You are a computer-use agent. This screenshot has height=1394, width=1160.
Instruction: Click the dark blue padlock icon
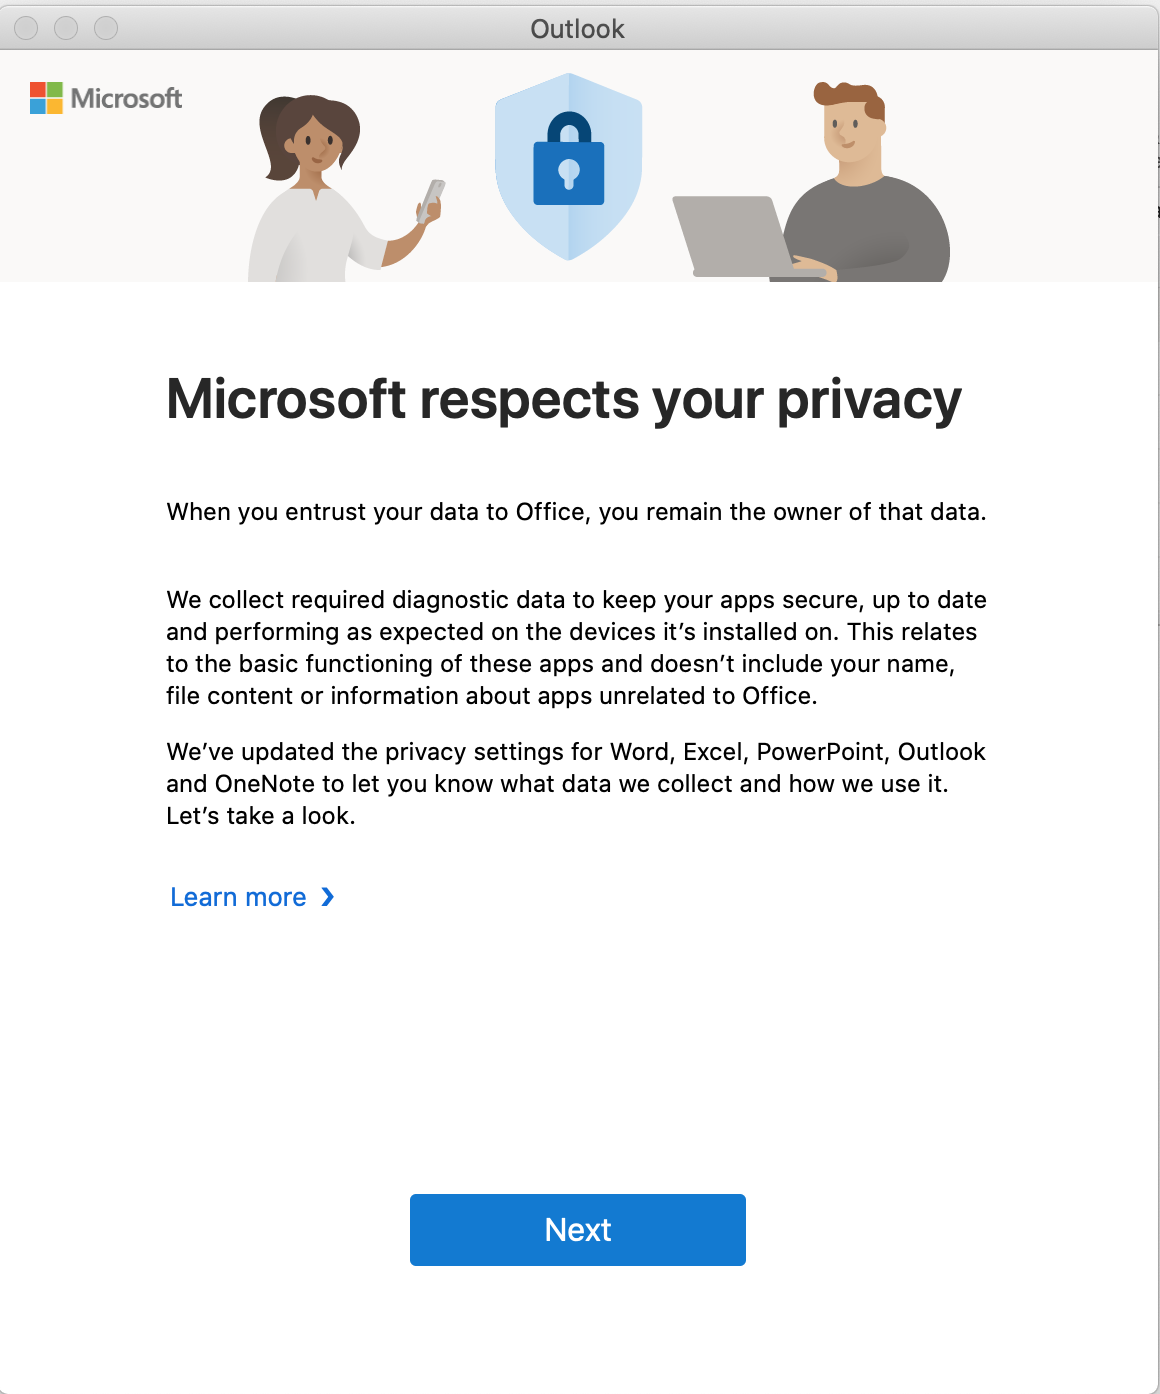569,158
